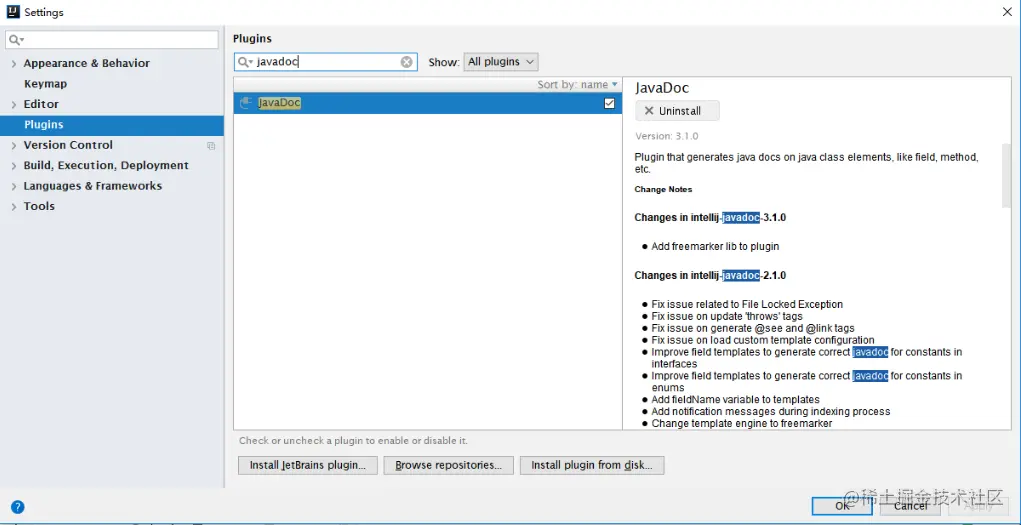This screenshot has height=525, width=1021.
Task: Click Browse repositories button
Action: point(449,465)
